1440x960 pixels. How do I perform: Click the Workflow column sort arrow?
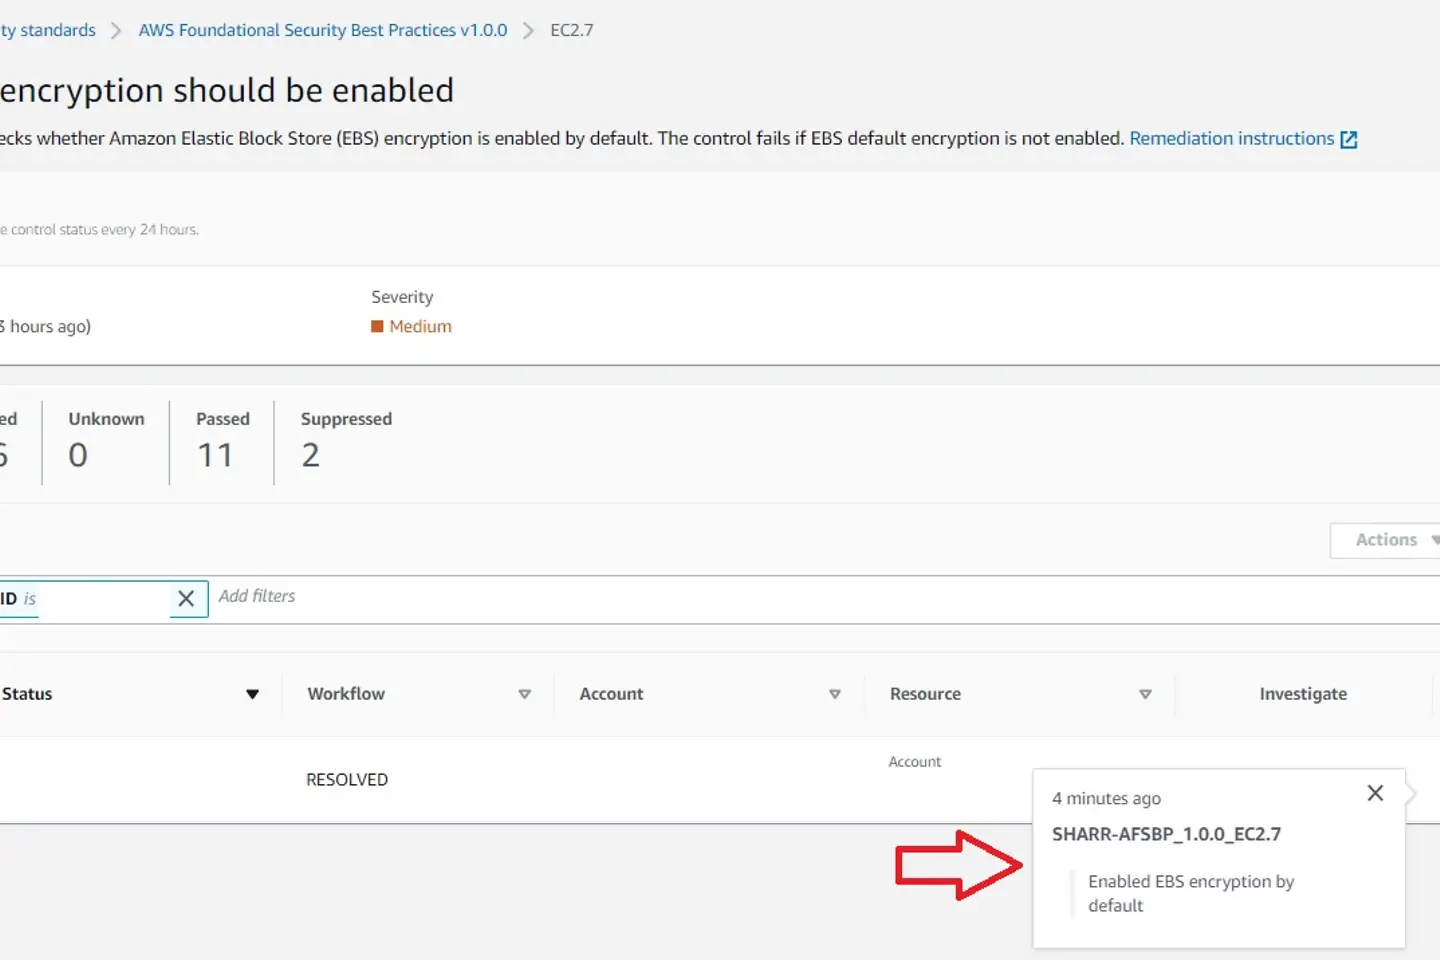[524, 694]
